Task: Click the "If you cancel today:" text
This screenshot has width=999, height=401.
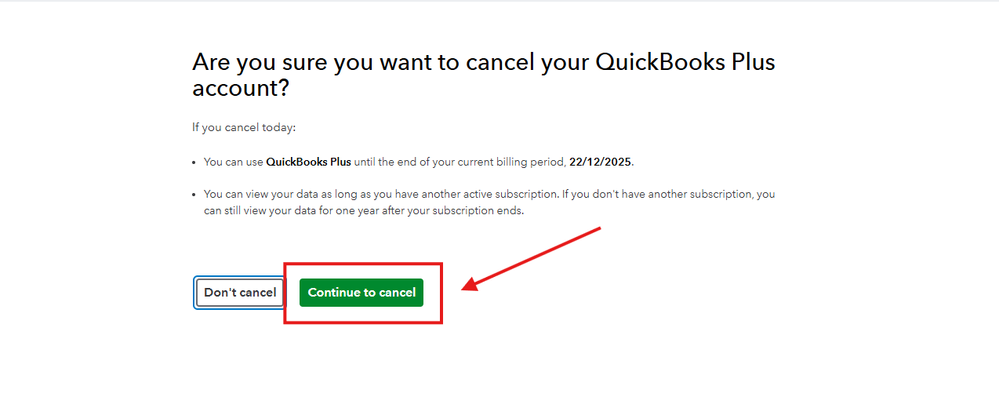Action: pos(244,127)
